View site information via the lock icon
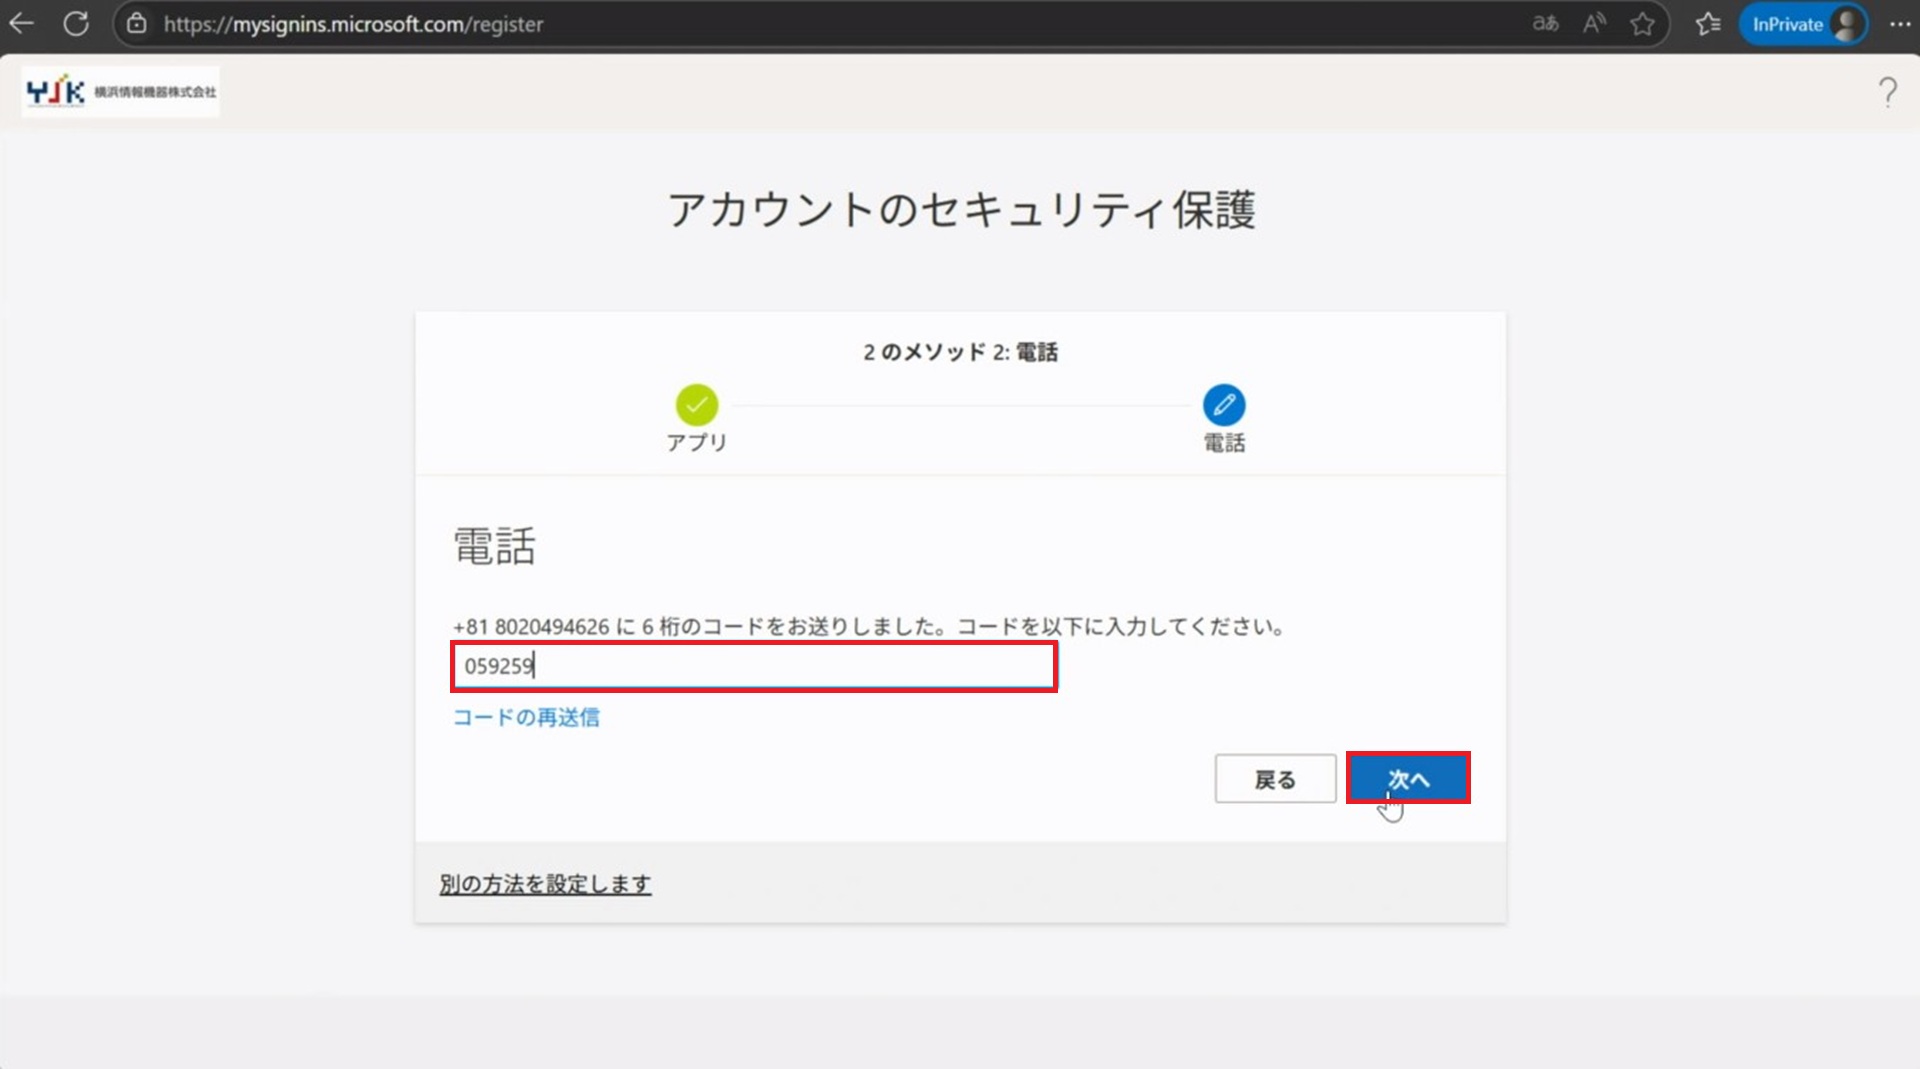Image resolution: width=1920 pixels, height=1069 pixels. tap(137, 24)
